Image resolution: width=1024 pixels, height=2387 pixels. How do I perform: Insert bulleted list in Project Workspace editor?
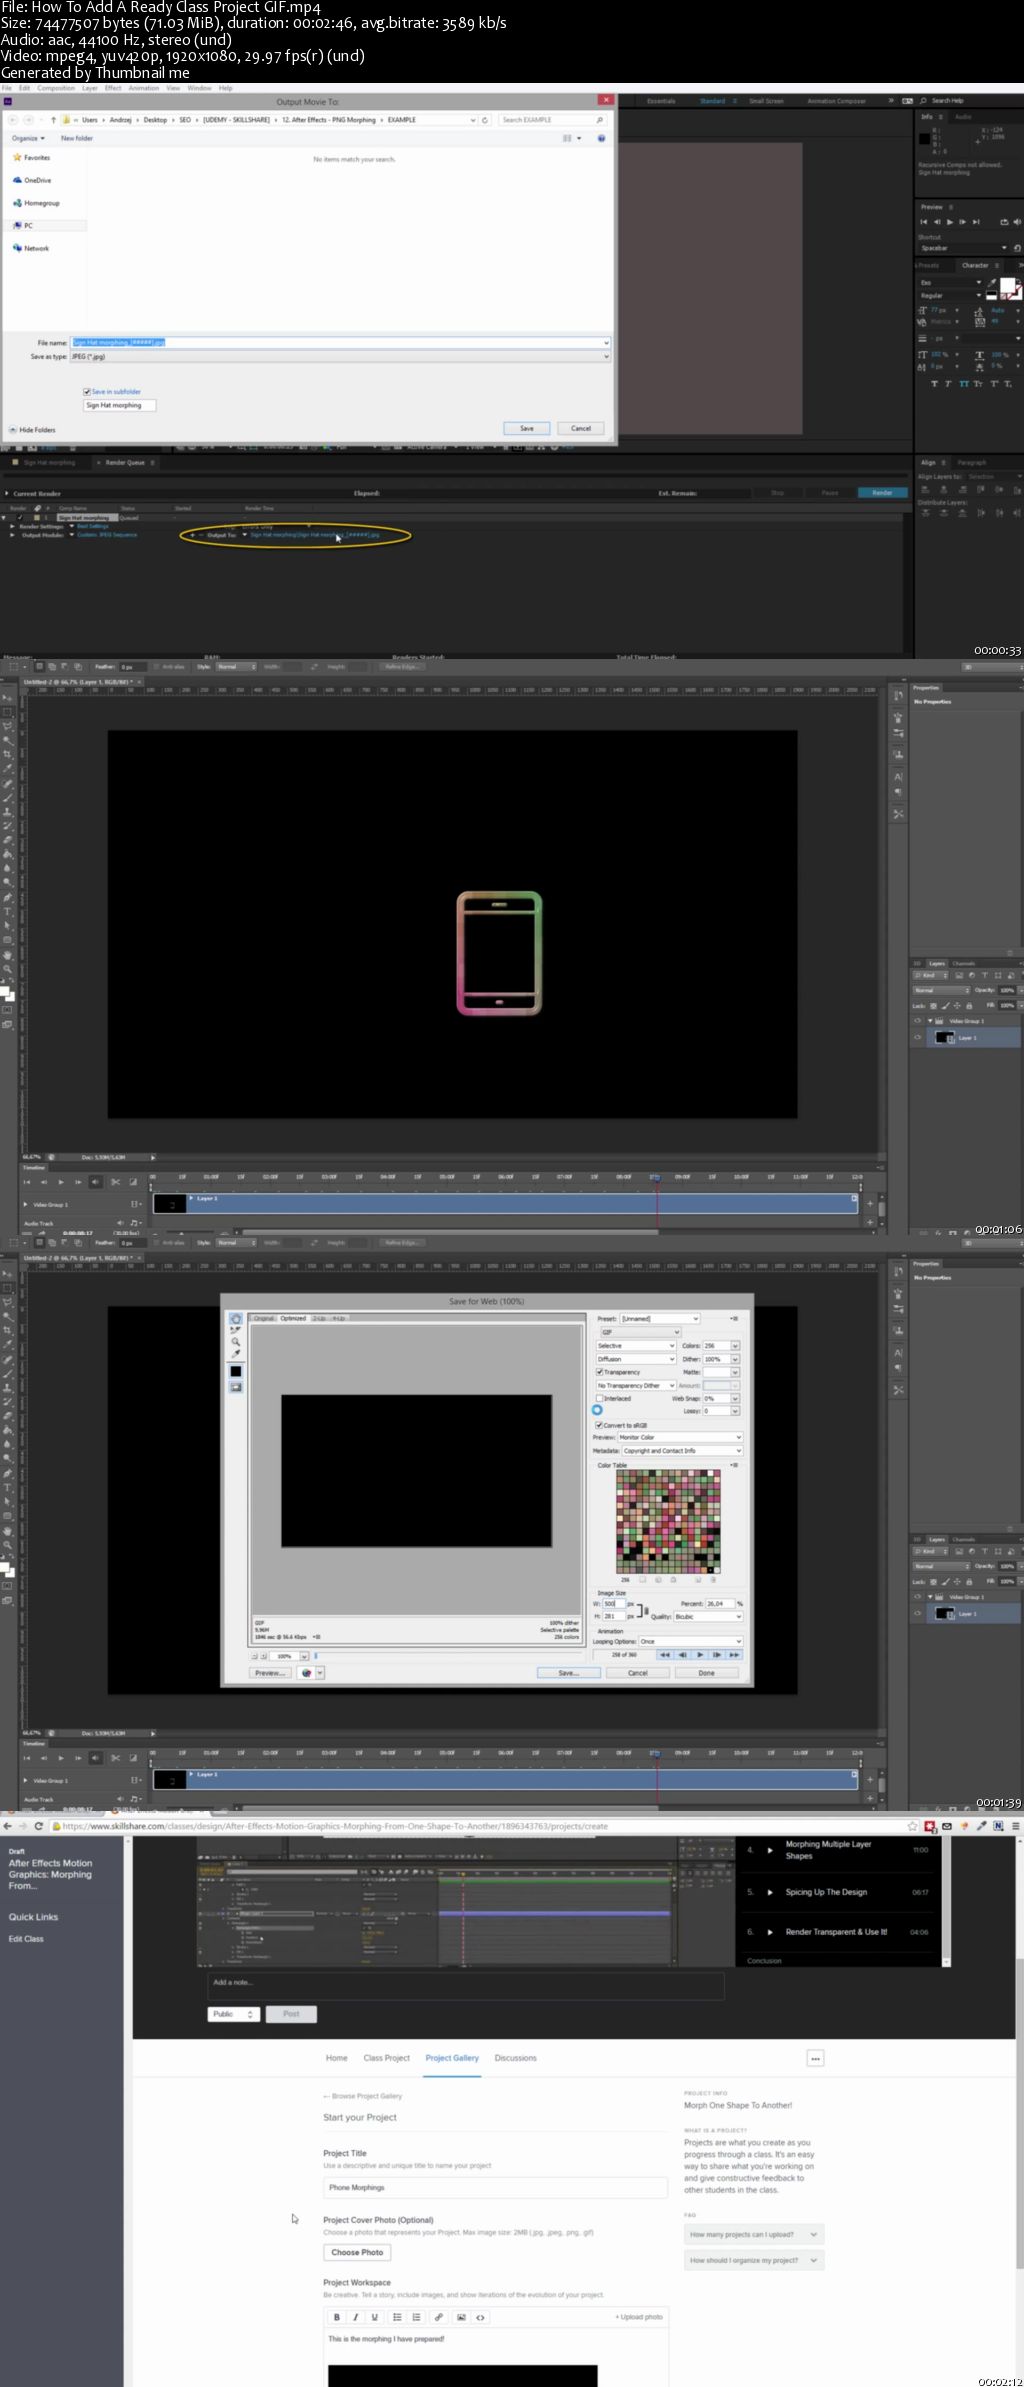[x=397, y=2317]
